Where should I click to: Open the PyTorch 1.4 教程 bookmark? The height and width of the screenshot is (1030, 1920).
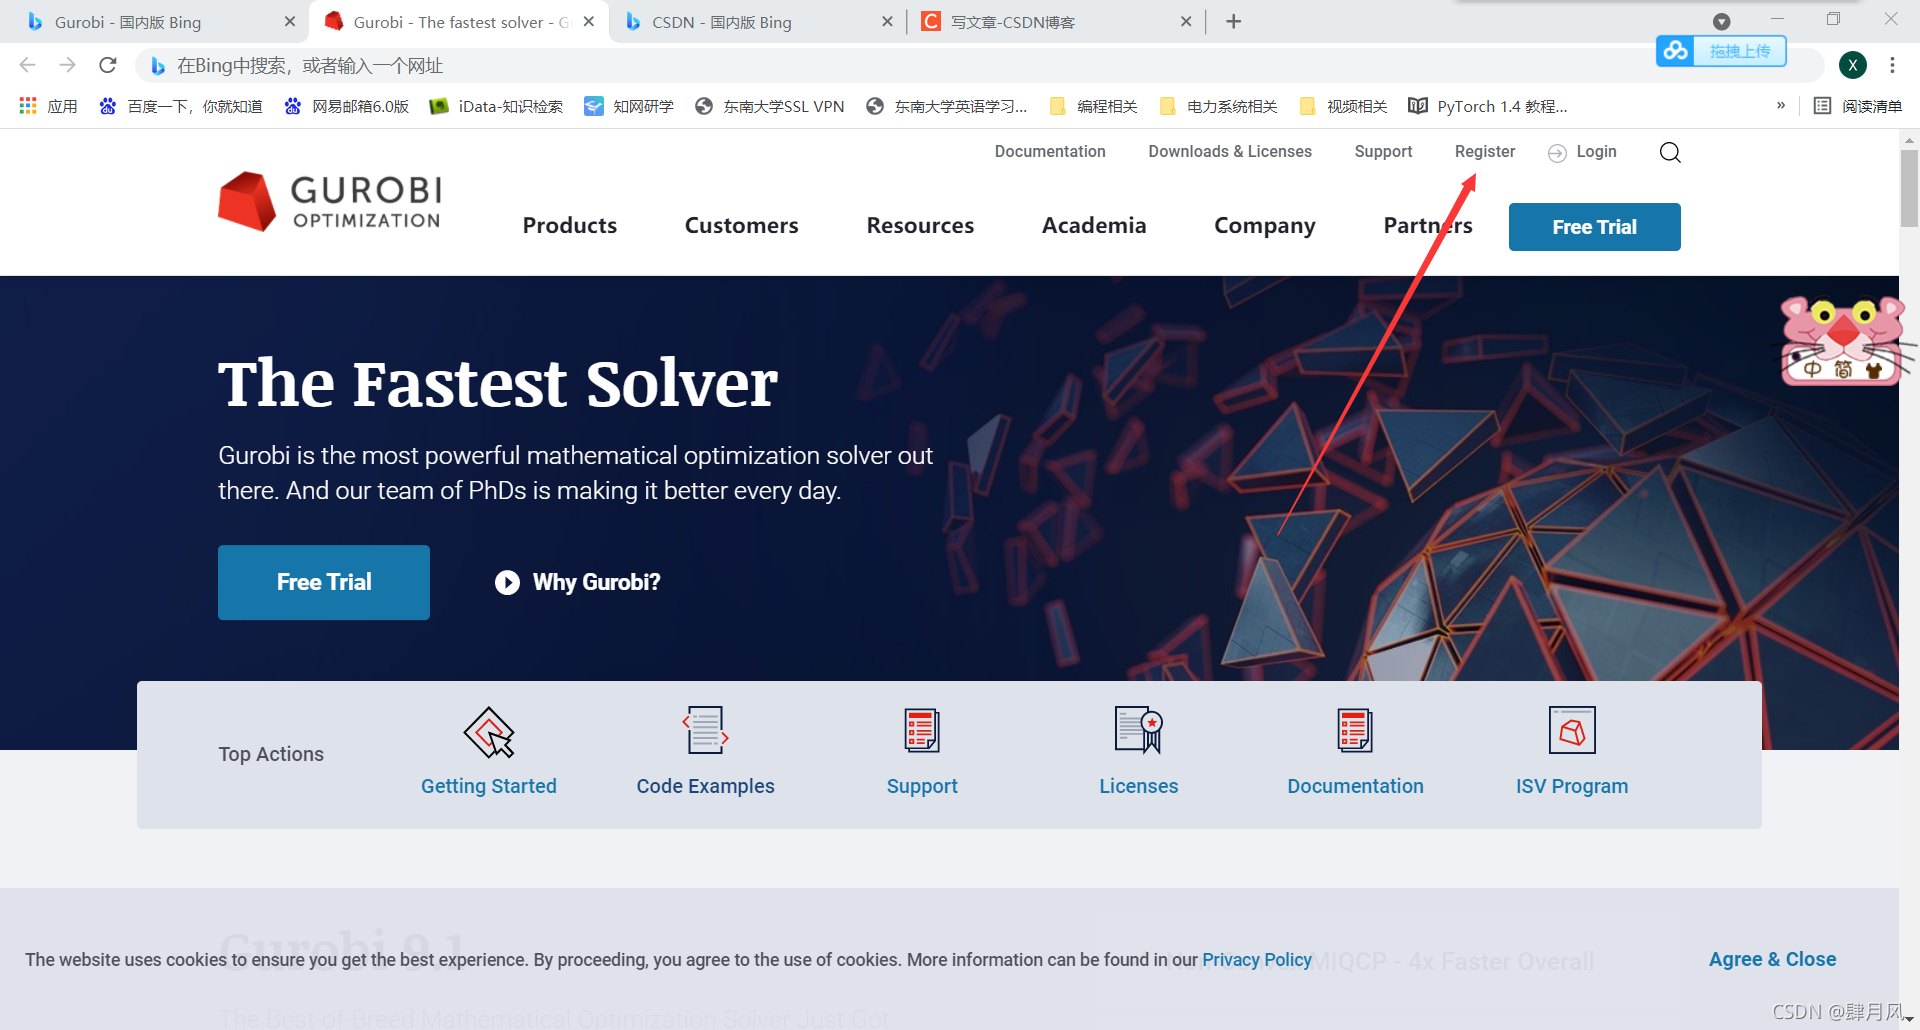coord(1488,106)
